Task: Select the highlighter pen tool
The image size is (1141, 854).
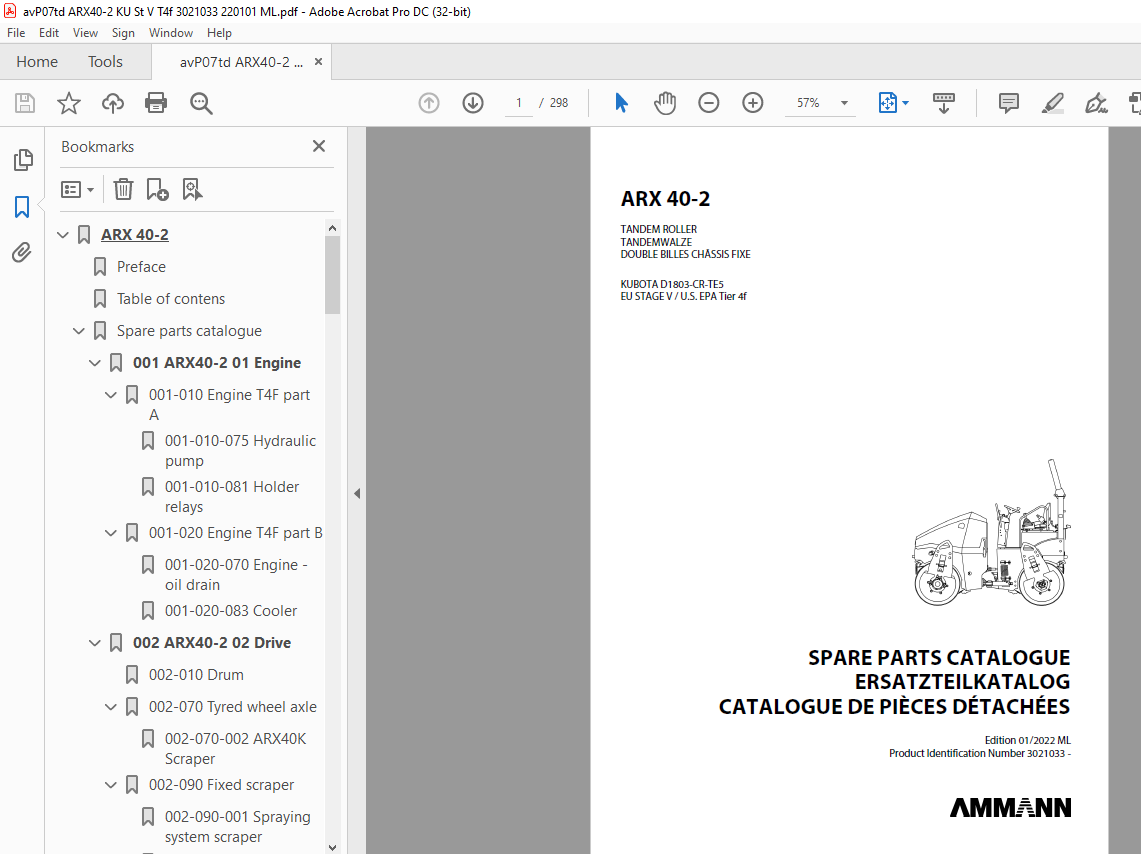Action: pos(1052,103)
